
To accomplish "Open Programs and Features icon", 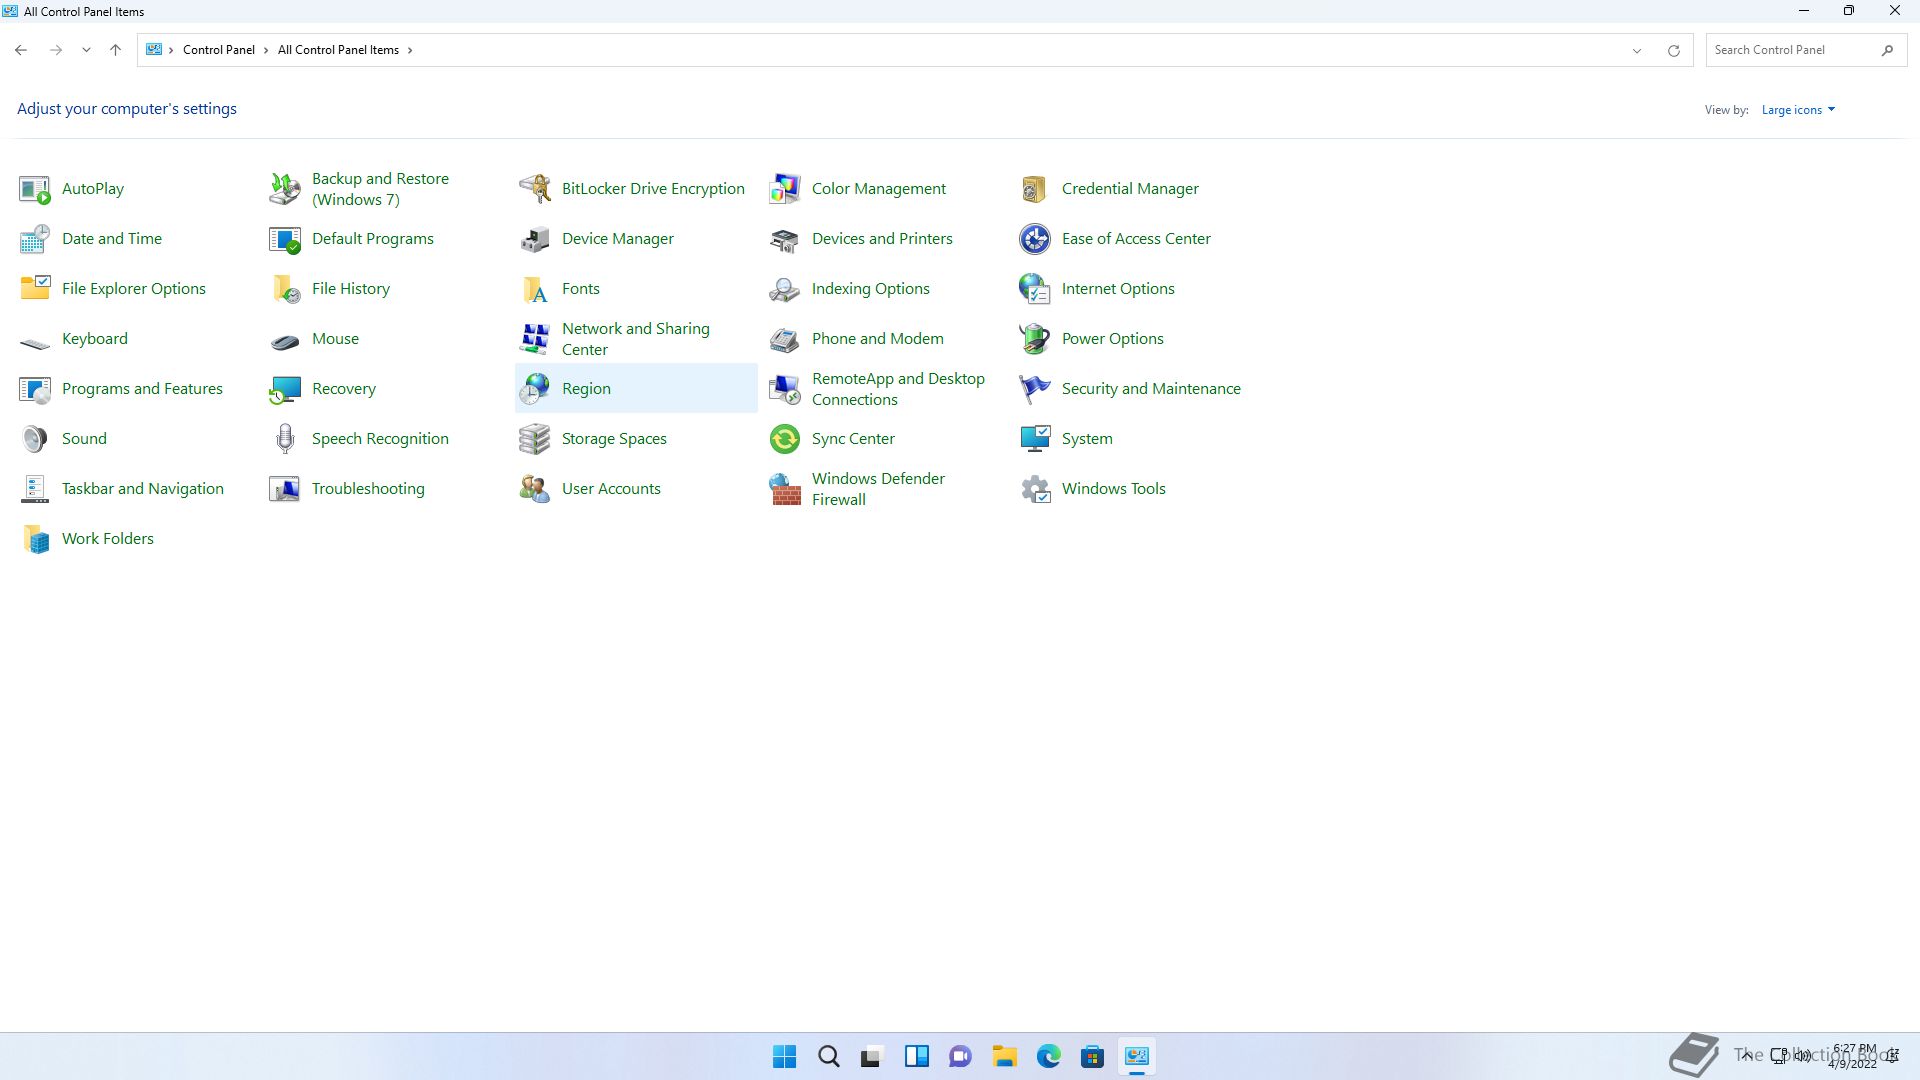I will 35,389.
